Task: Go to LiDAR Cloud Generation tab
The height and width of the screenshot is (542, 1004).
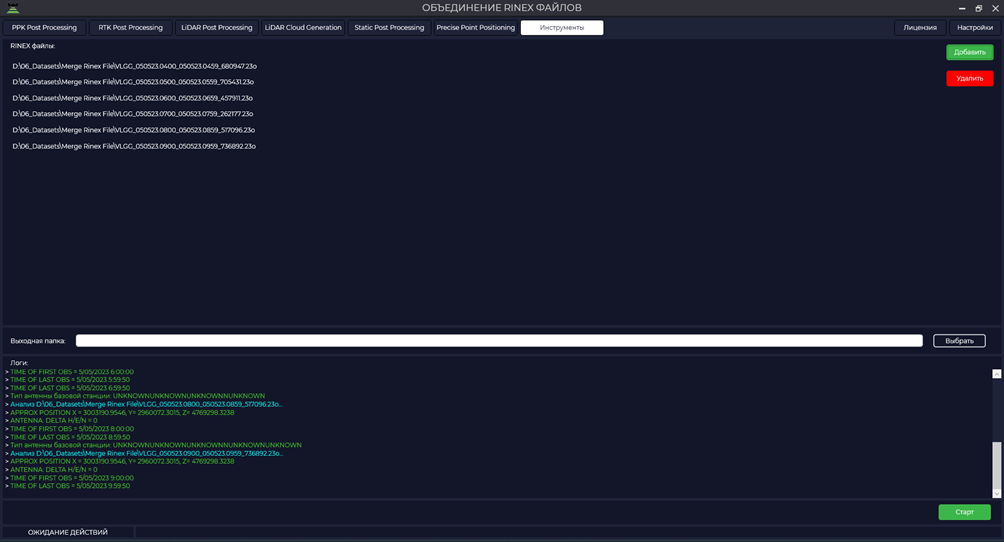Action: click(x=303, y=28)
